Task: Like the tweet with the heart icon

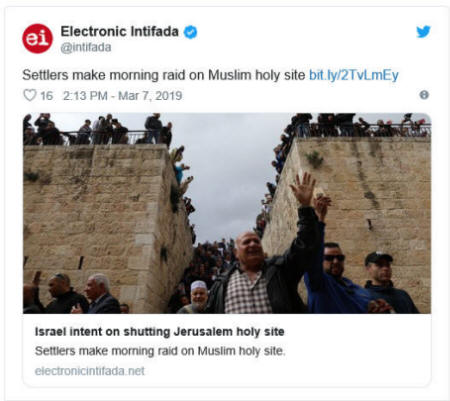Action: coord(30,95)
